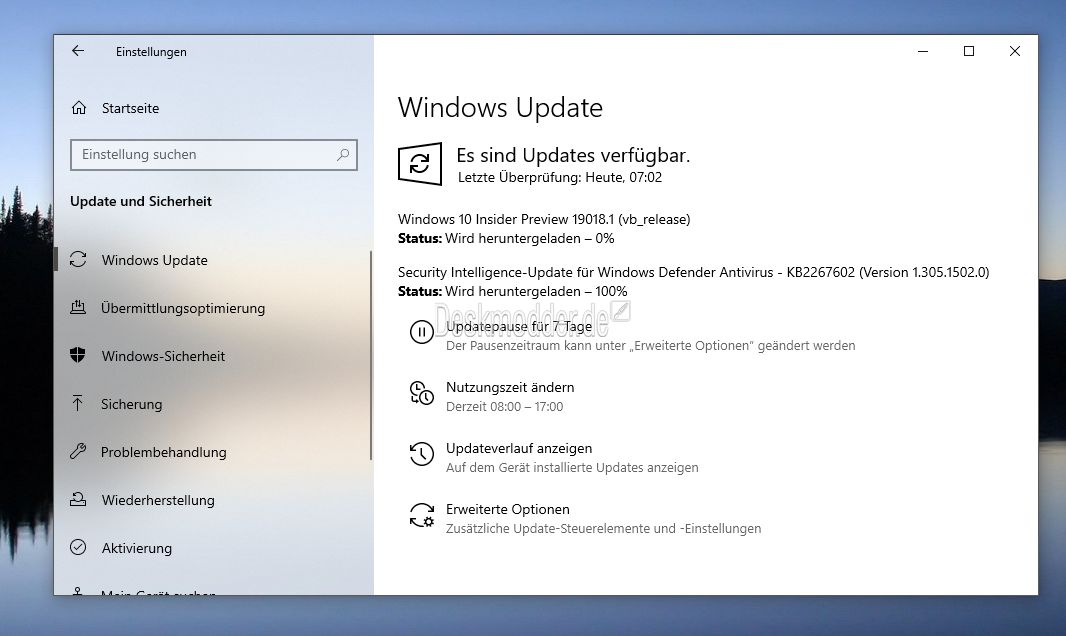Close the Einstellungen window
This screenshot has height=636, width=1066.
(1015, 51)
